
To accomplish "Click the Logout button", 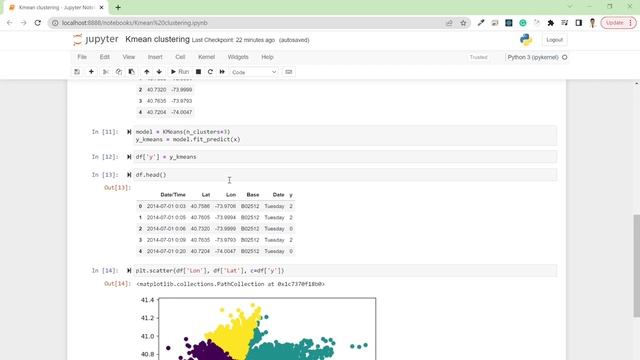I will pos(554,40).
